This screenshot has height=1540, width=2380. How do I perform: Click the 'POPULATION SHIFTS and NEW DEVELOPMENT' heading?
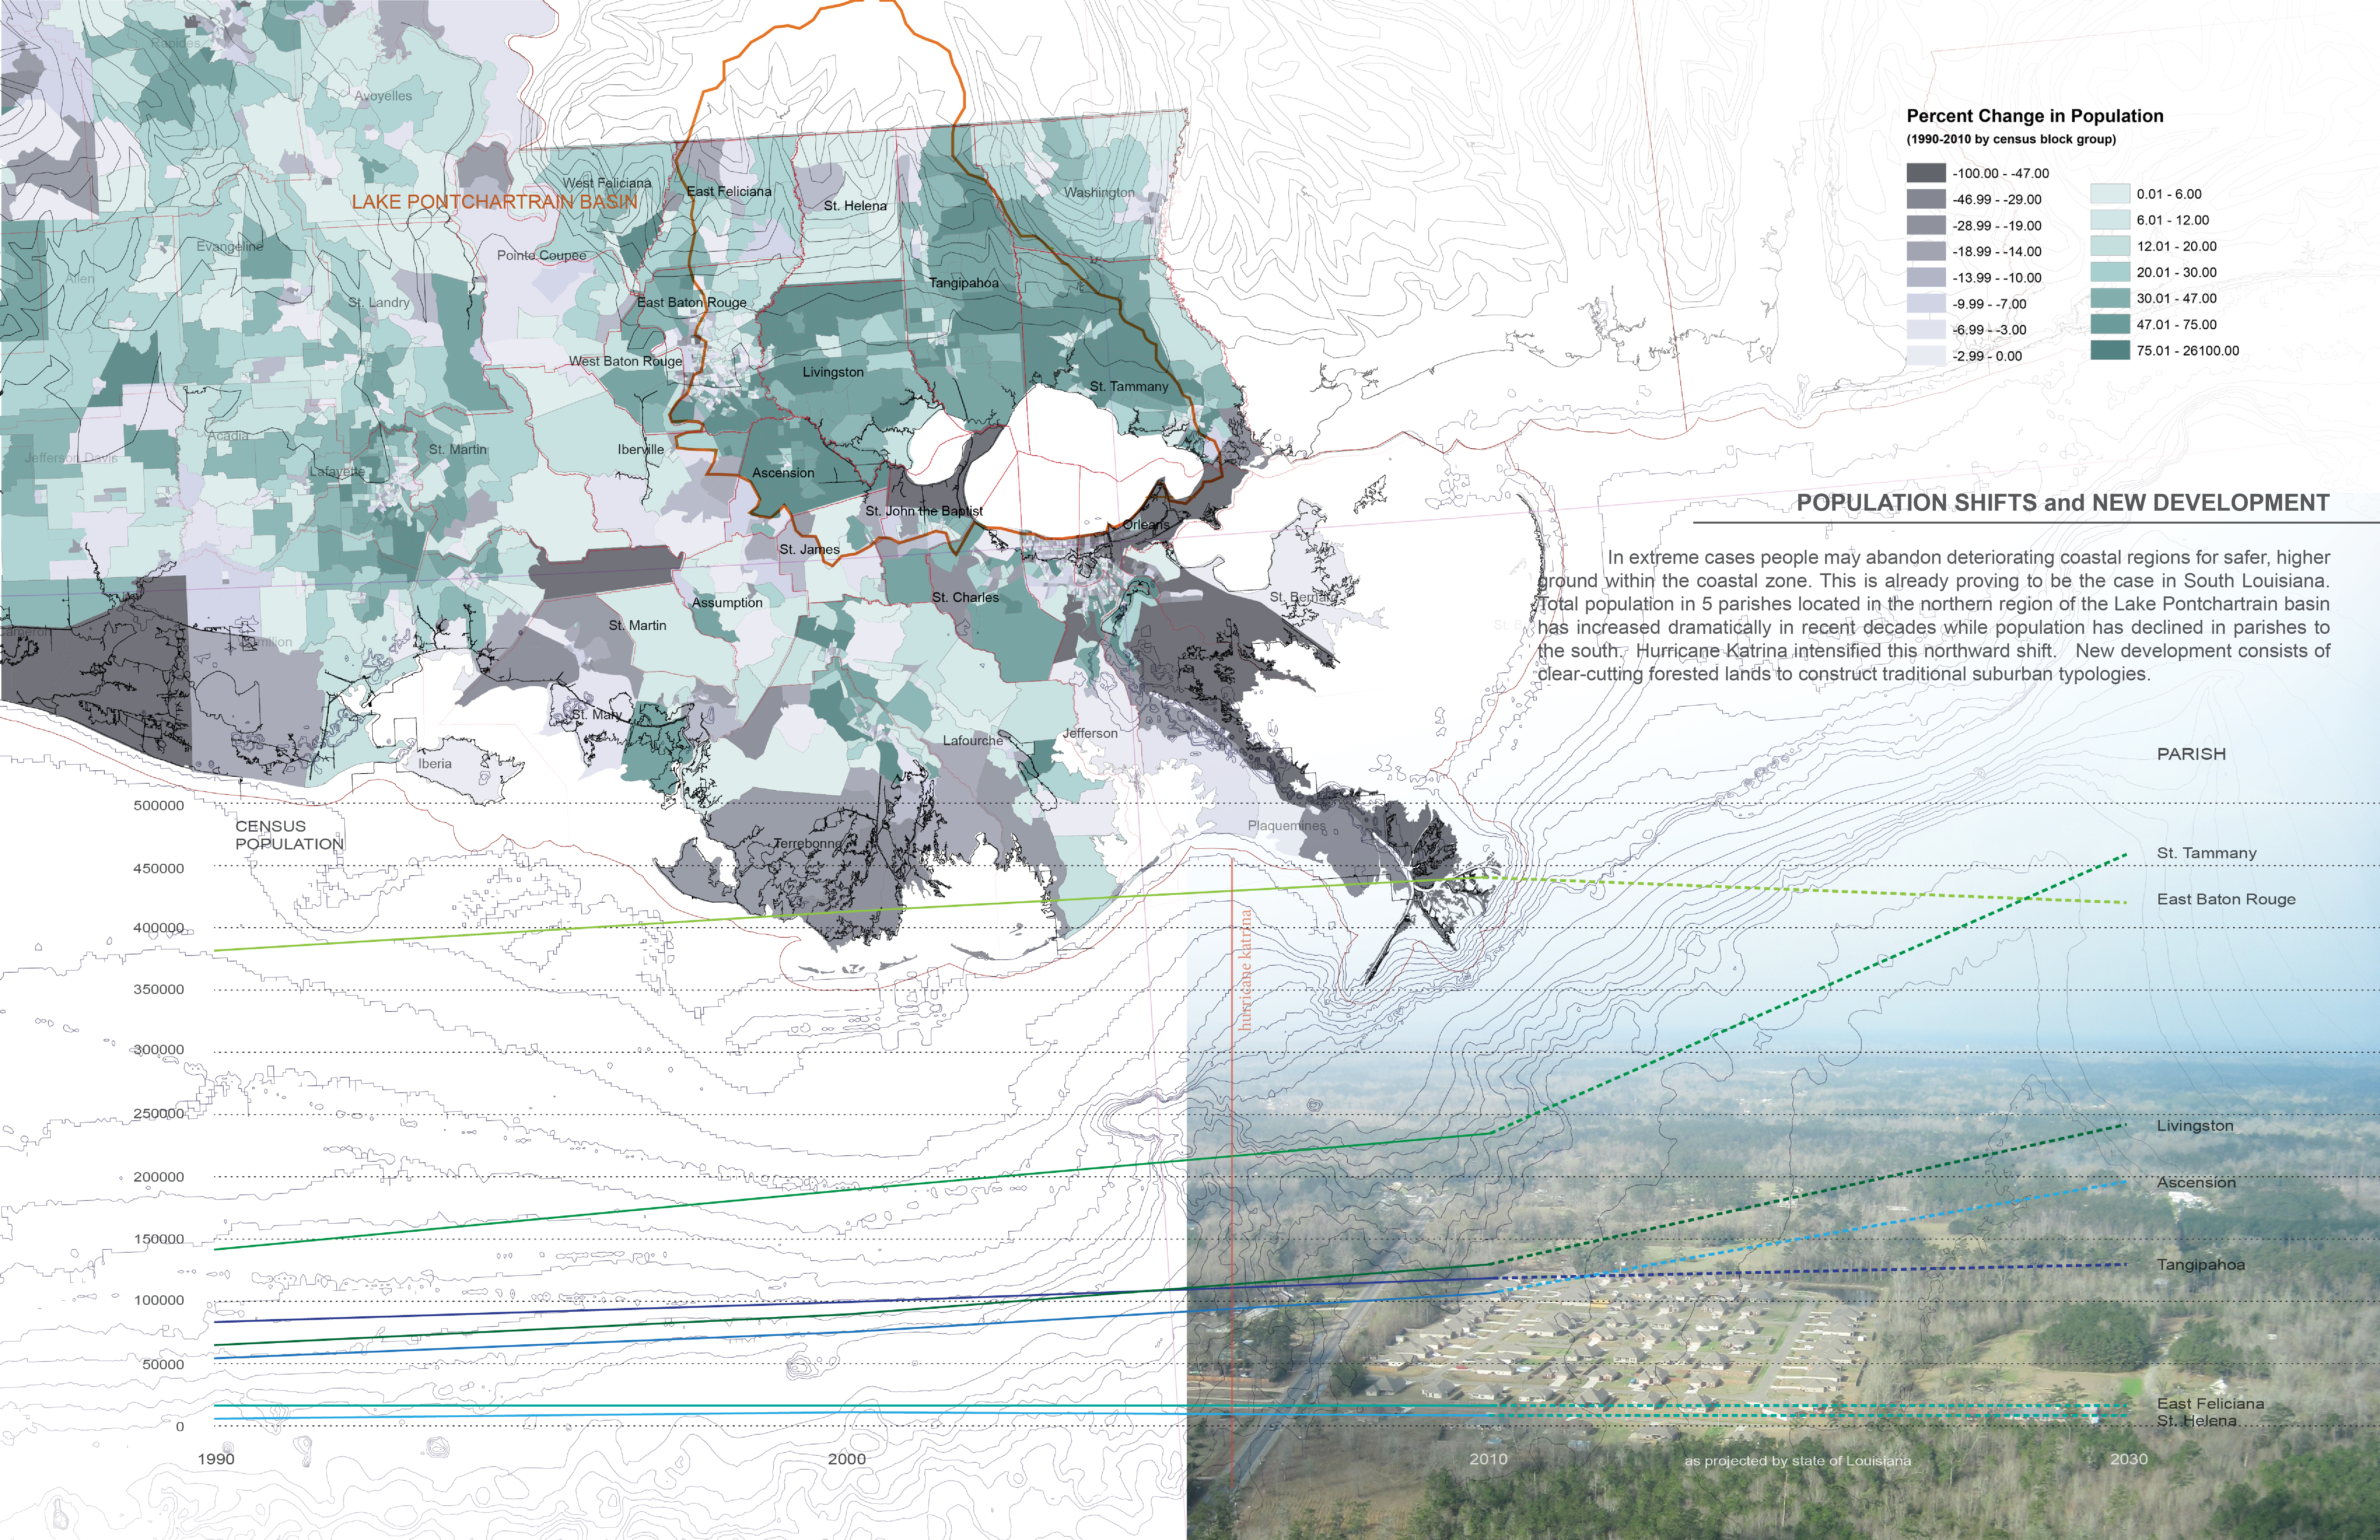[2063, 503]
